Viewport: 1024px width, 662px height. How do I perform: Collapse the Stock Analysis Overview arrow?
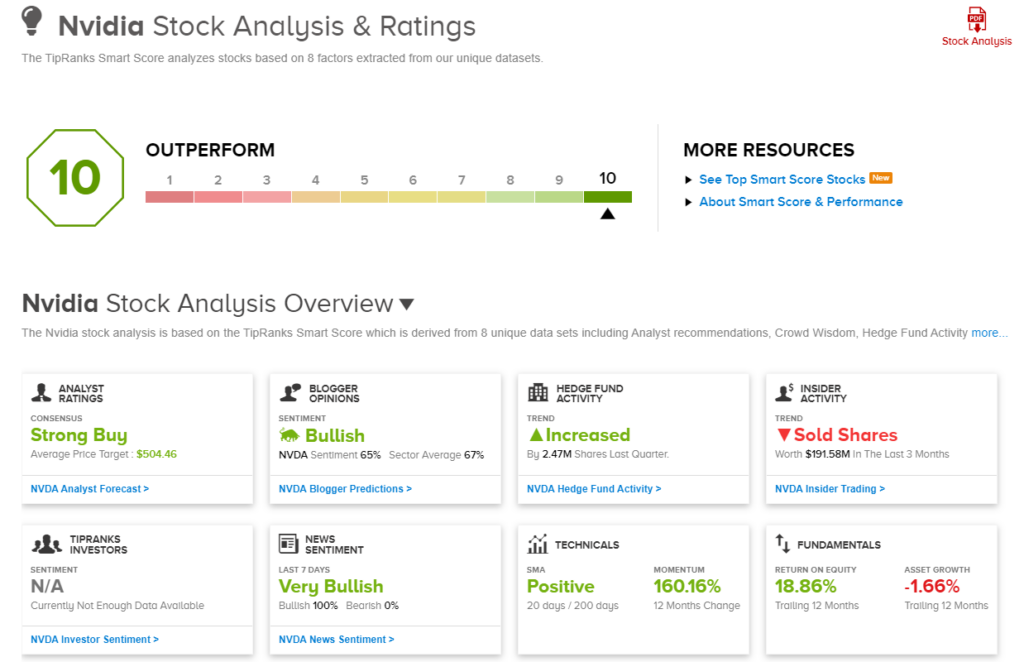tap(406, 305)
